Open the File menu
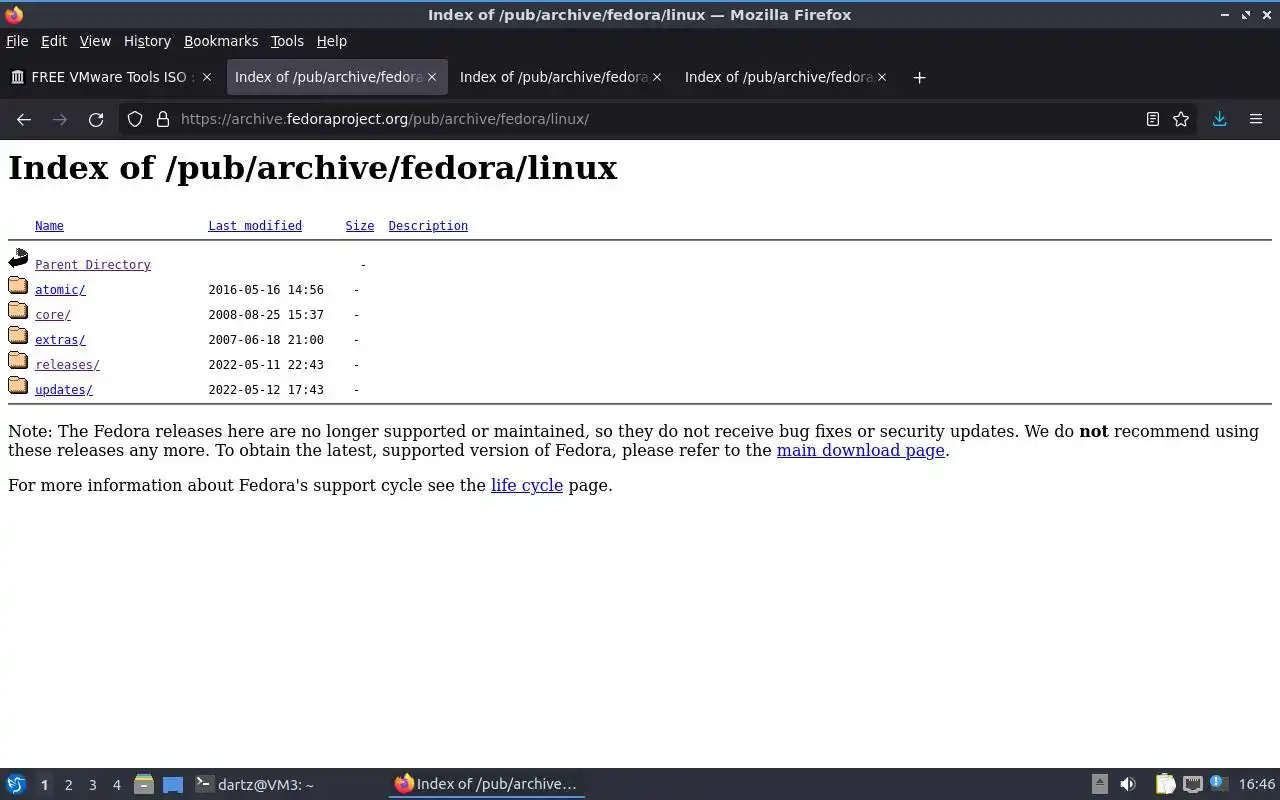The height and width of the screenshot is (800, 1280). click(17, 41)
